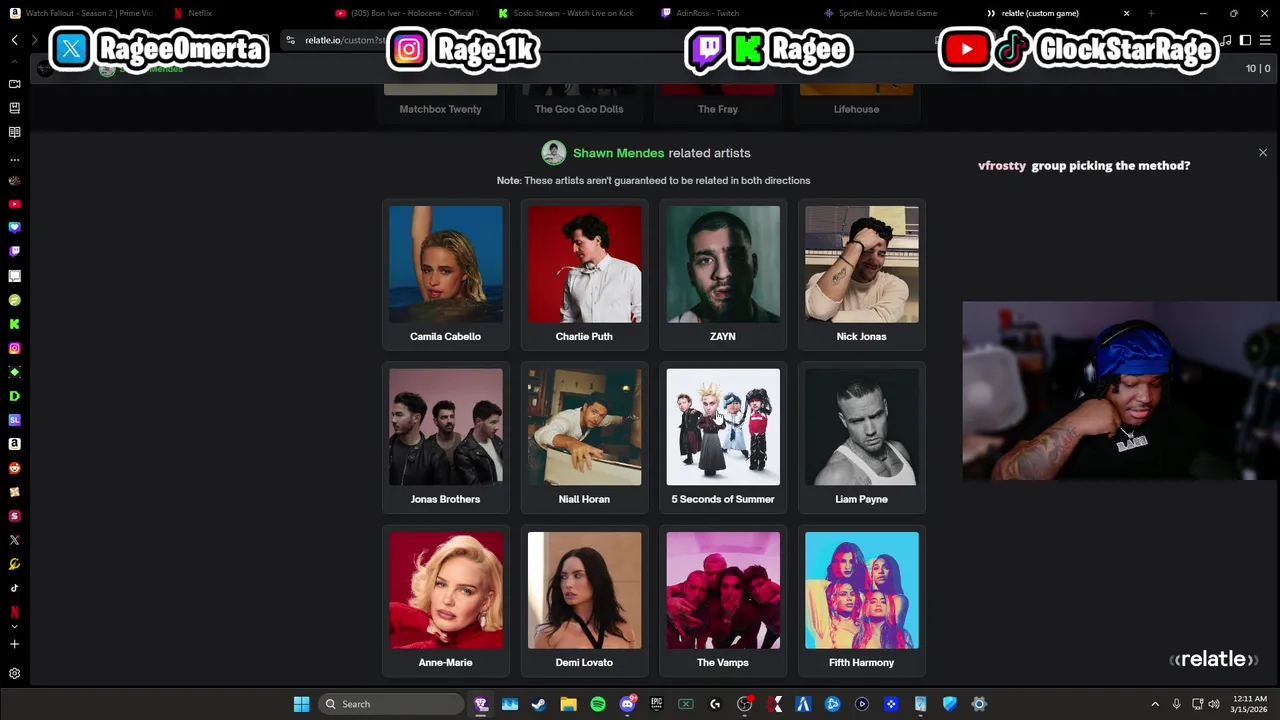Click the taskbar Search box

point(392,704)
